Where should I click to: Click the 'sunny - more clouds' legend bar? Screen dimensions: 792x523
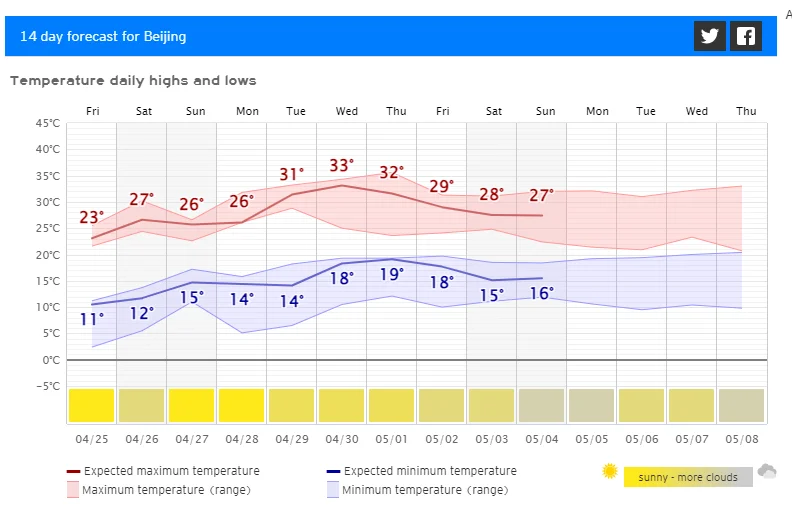click(x=688, y=477)
